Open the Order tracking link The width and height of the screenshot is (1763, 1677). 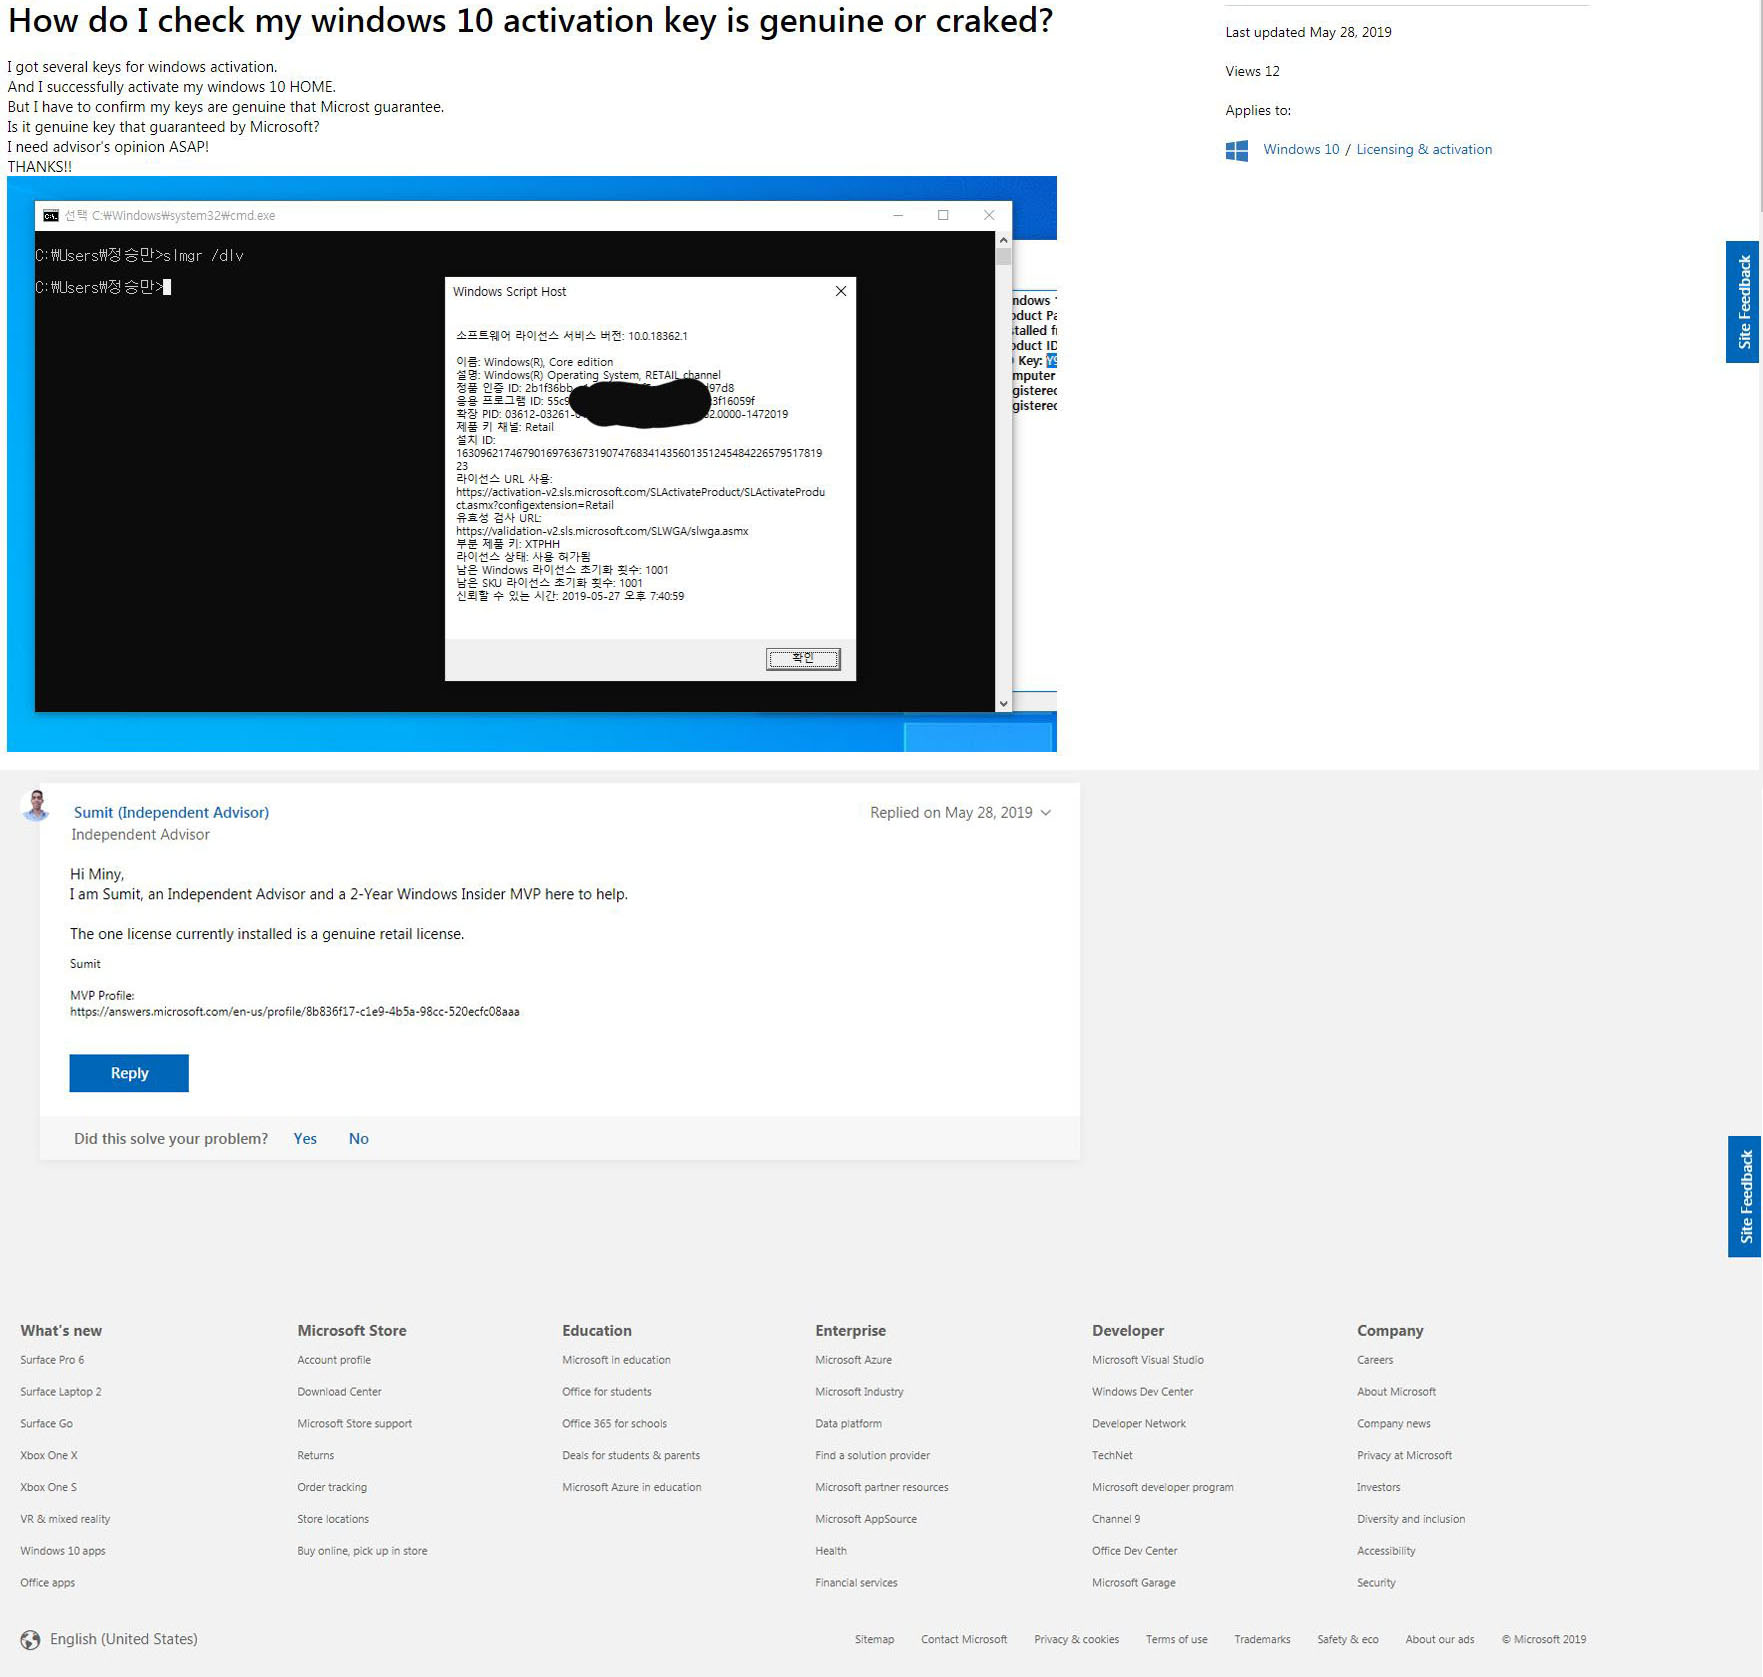(x=332, y=1488)
